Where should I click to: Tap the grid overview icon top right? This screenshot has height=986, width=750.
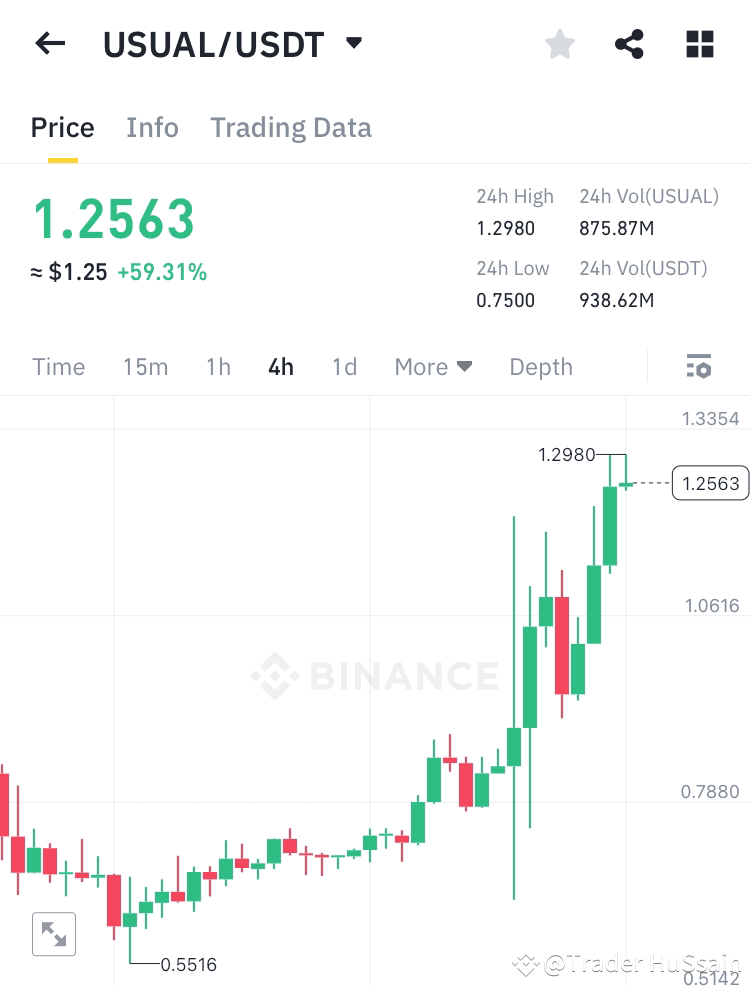click(699, 43)
